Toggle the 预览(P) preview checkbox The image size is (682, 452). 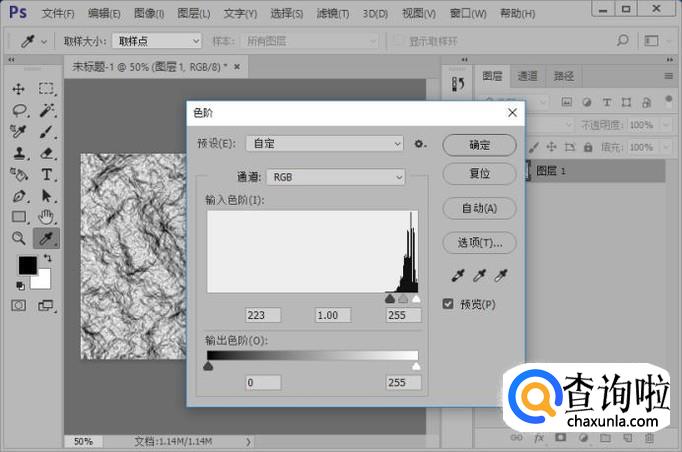[448, 303]
